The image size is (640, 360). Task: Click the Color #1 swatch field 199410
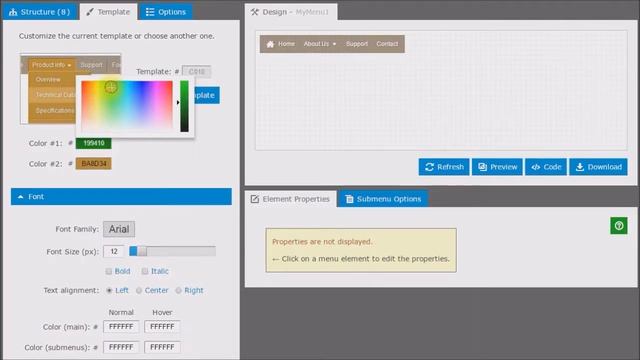tap(93, 143)
